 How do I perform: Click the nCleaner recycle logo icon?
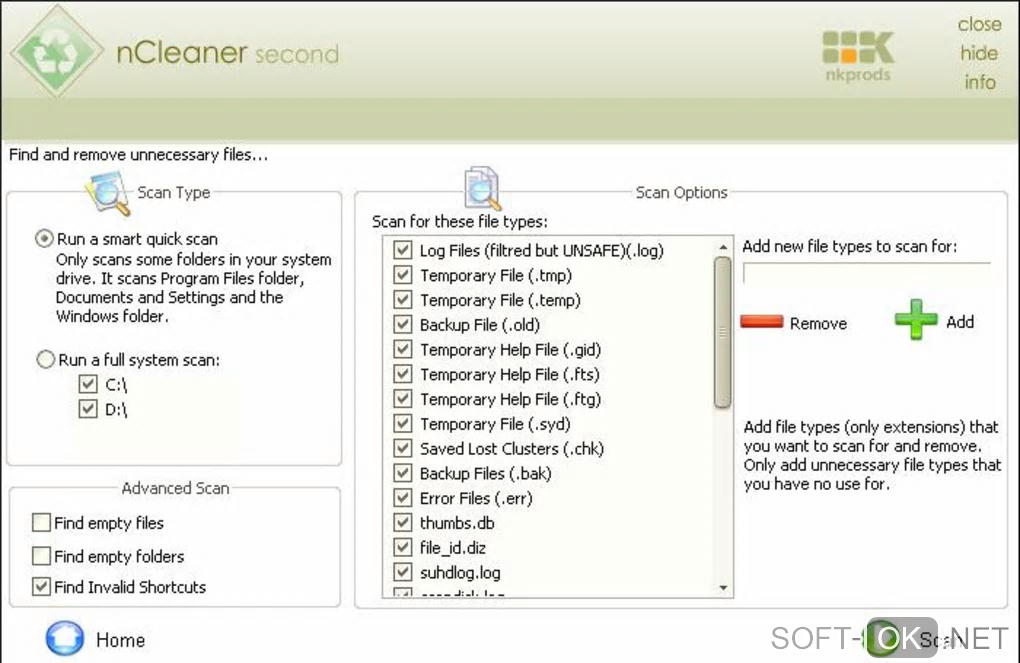(57, 51)
